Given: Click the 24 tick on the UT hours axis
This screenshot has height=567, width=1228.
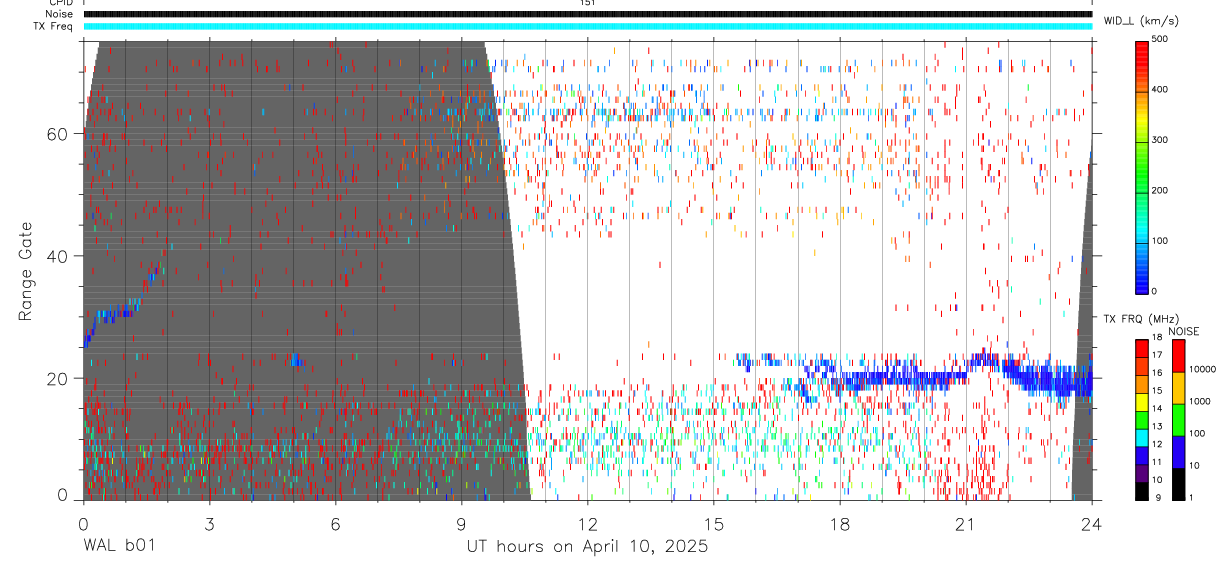Looking at the screenshot, I should pyautogui.click(x=1092, y=522).
